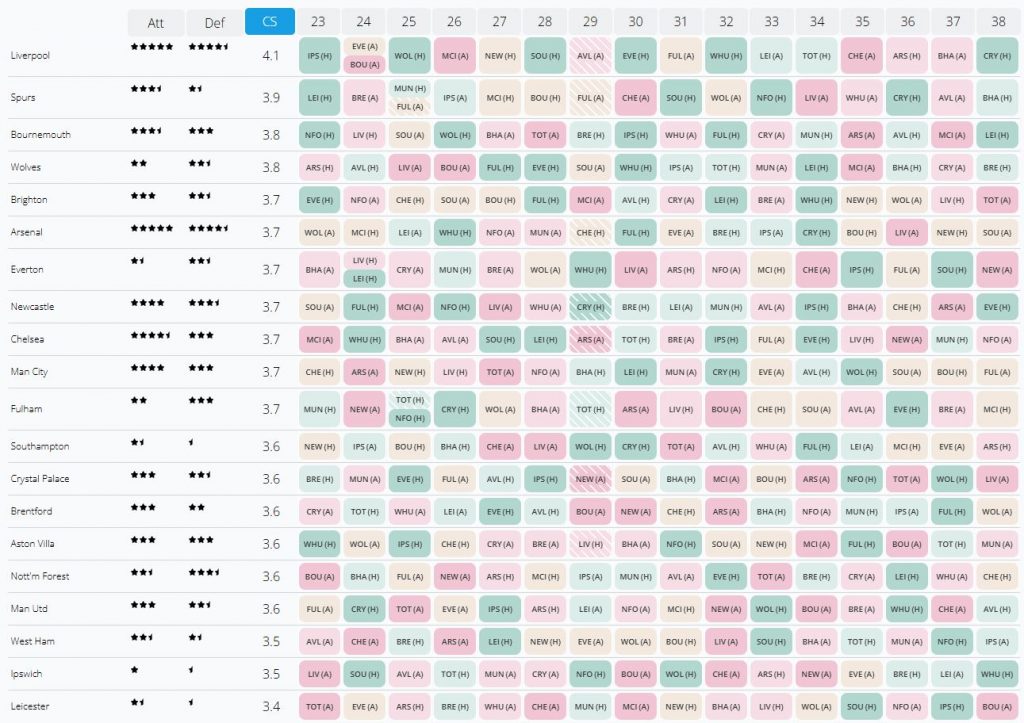This screenshot has height=723, width=1024.
Task: Open the Arsenal team name
Action: (26, 232)
